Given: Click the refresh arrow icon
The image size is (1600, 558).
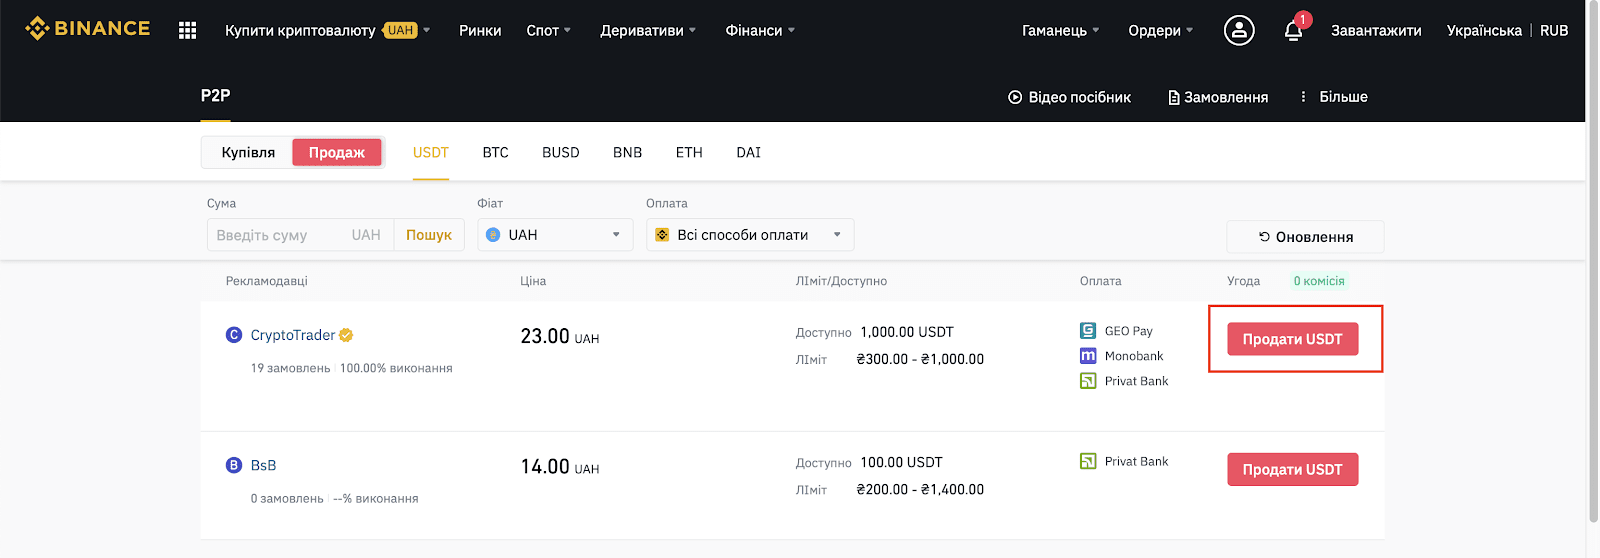Looking at the screenshot, I should 1264,237.
